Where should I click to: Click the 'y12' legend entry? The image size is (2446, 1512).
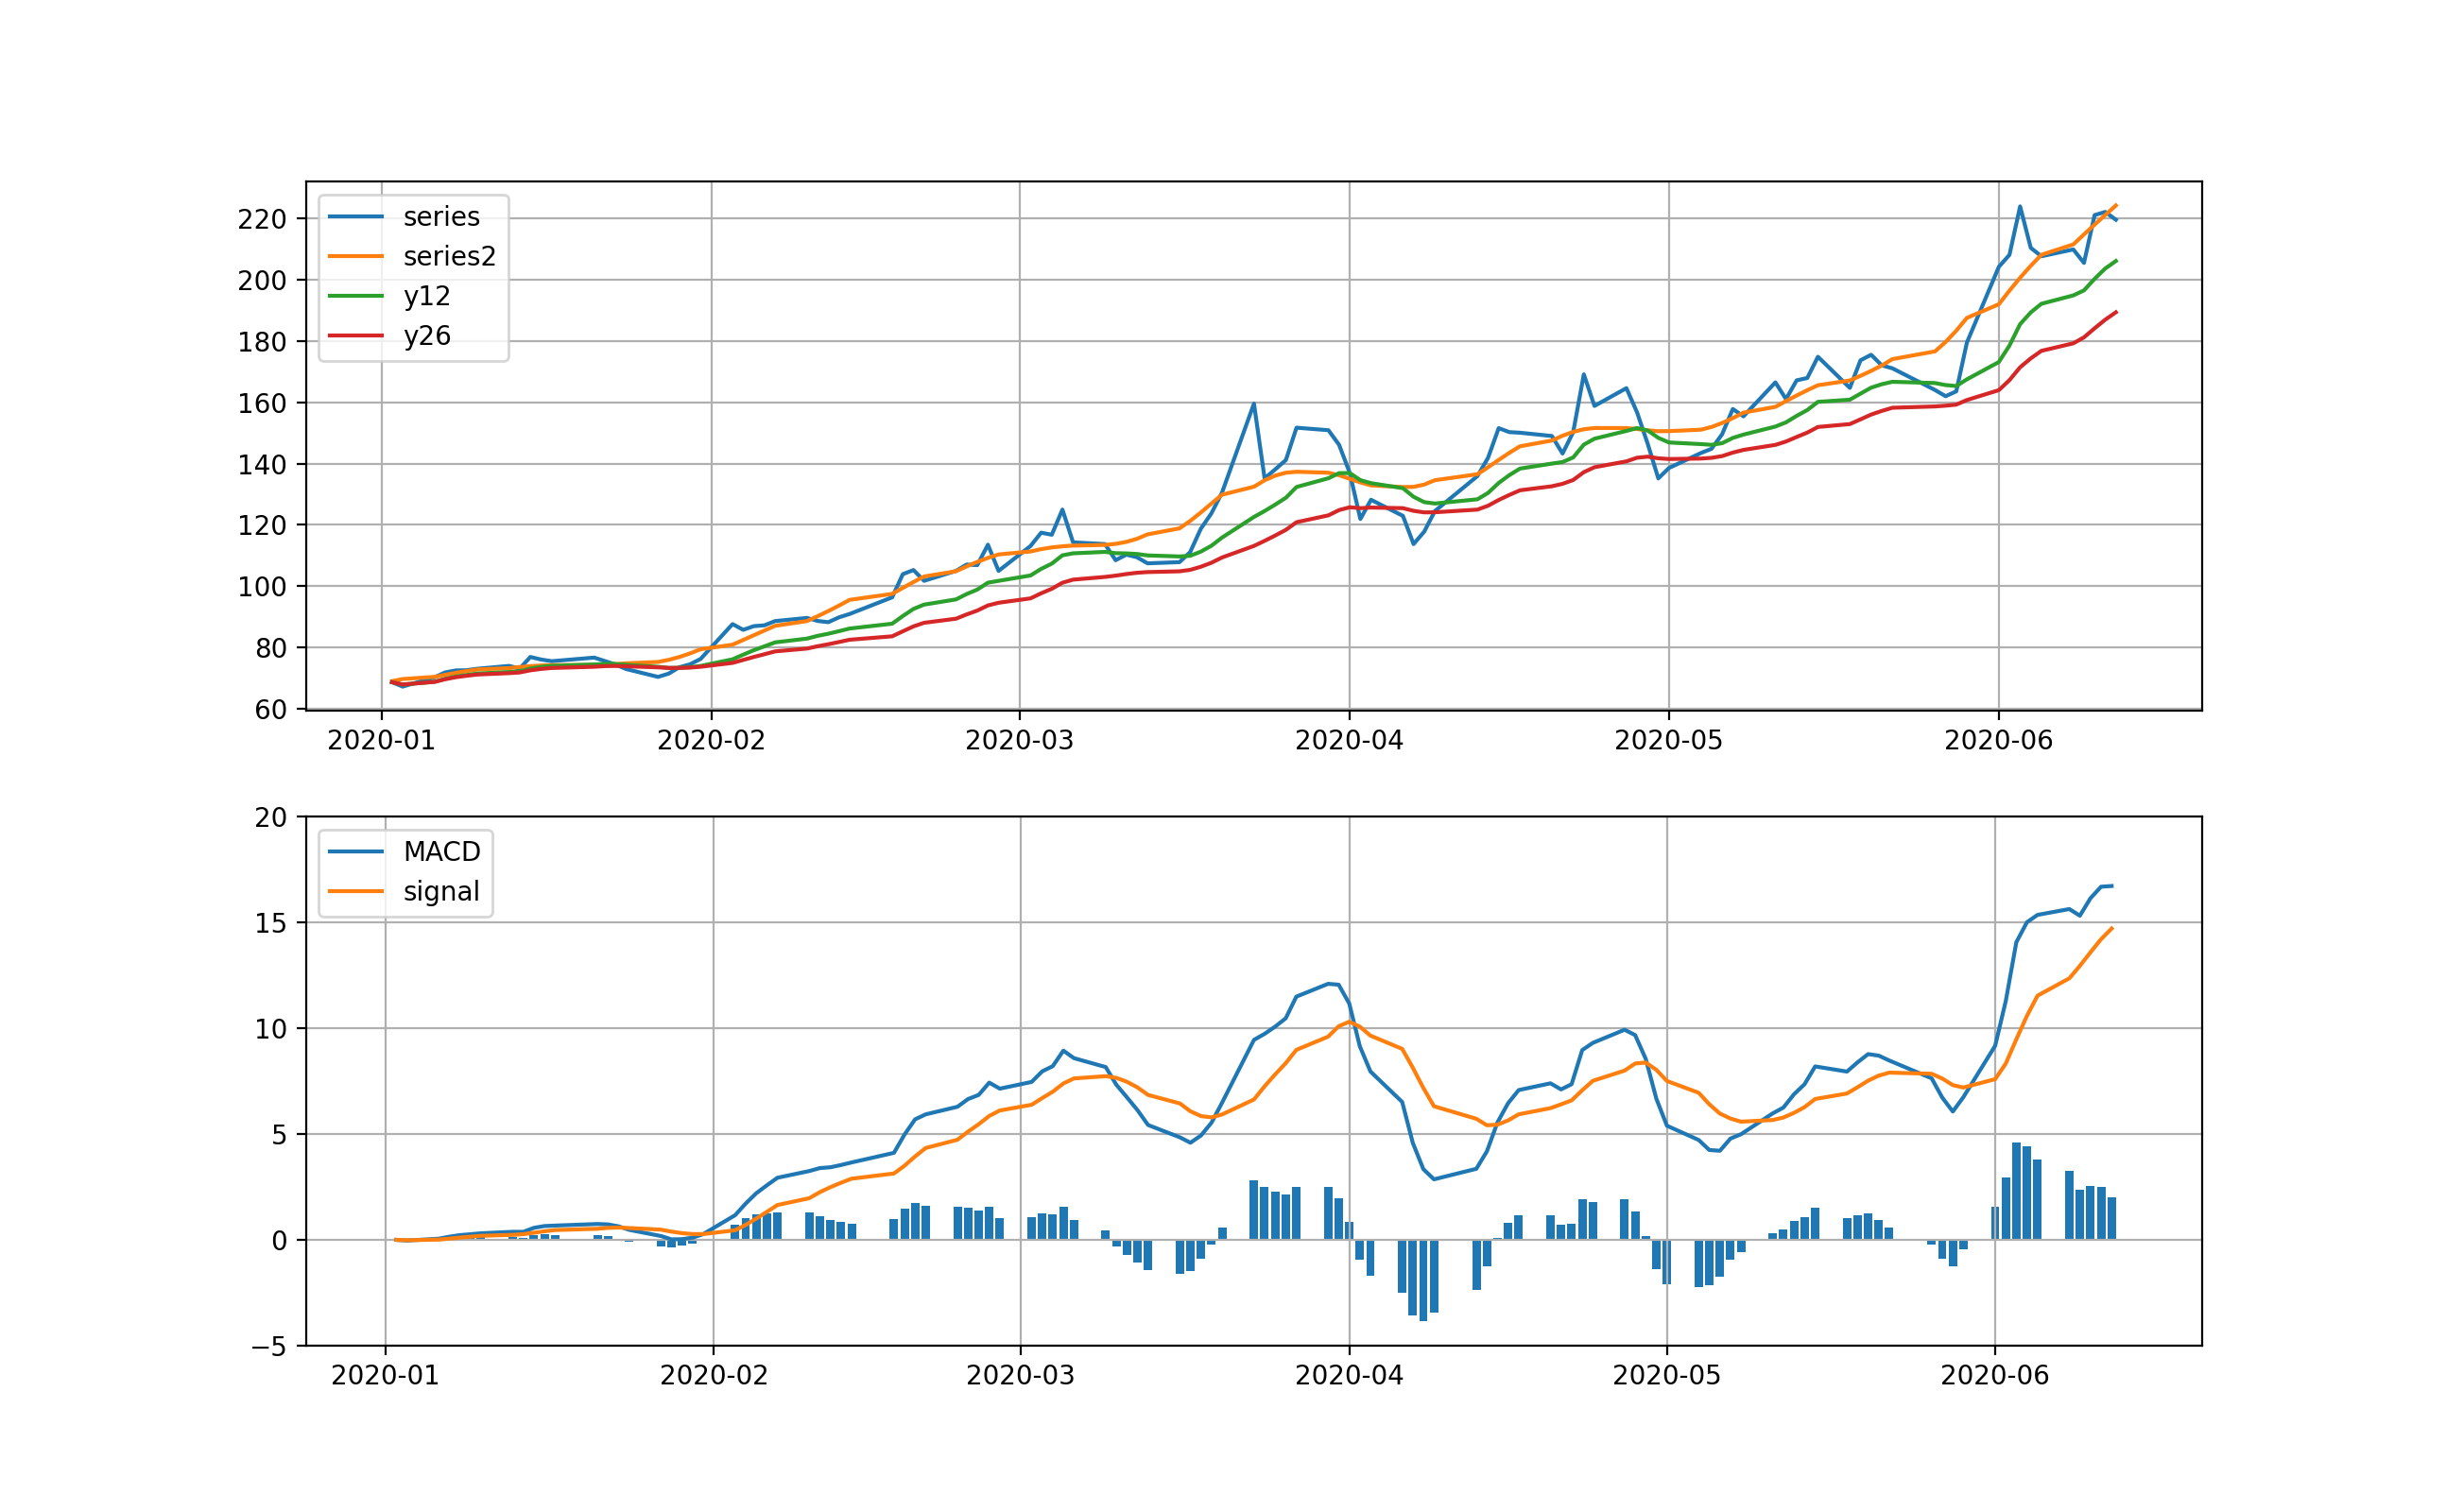tap(427, 296)
